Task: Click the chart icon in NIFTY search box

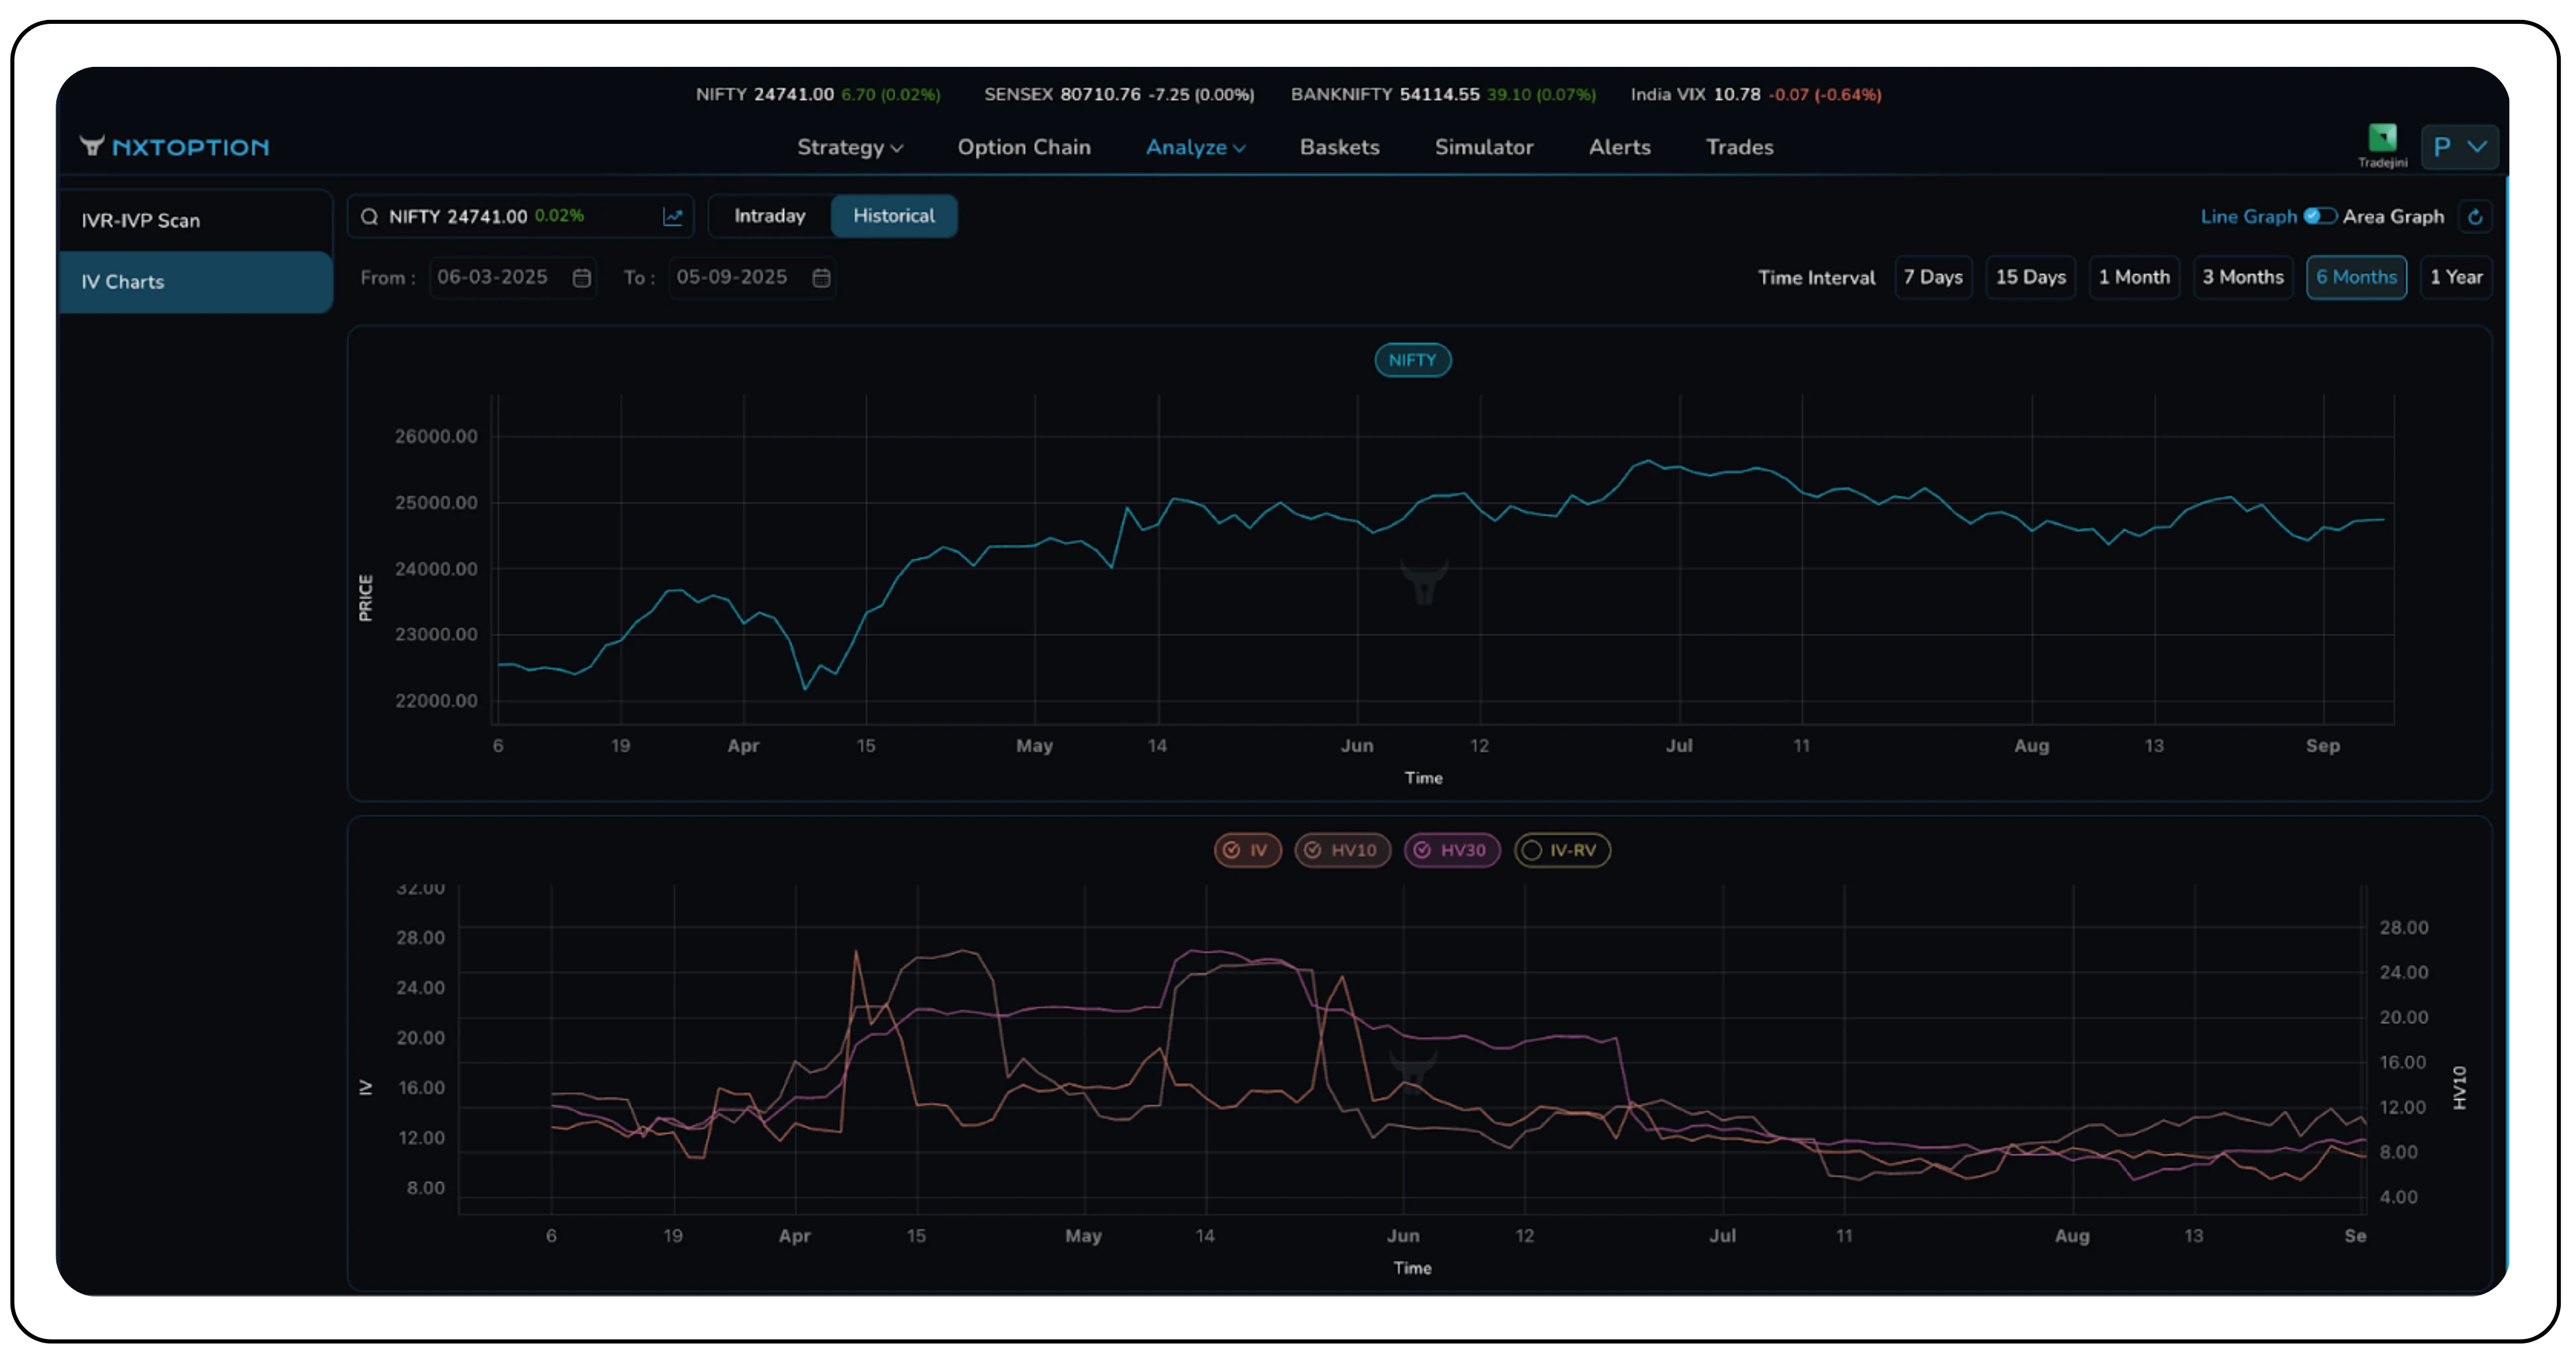Action: pyautogui.click(x=673, y=217)
